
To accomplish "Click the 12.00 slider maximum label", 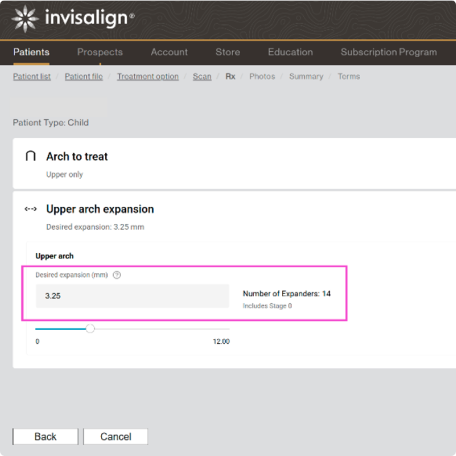I will coord(221,341).
